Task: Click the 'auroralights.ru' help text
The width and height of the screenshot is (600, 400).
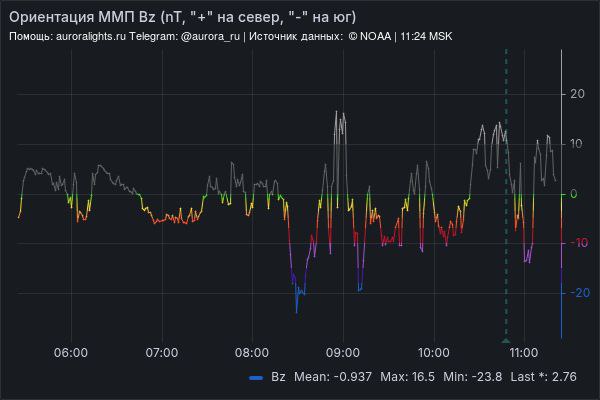Action: (x=91, y=37)
